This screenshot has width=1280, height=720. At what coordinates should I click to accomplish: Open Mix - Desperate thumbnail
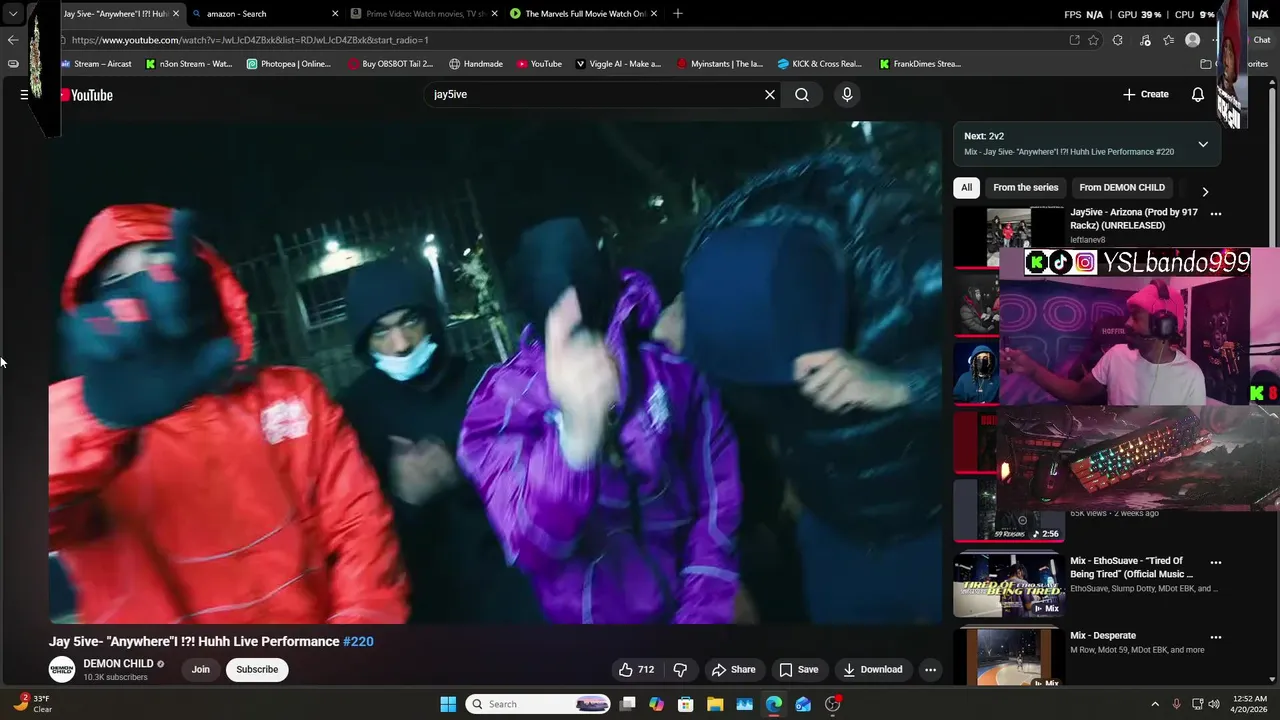tap(1008, 656)
